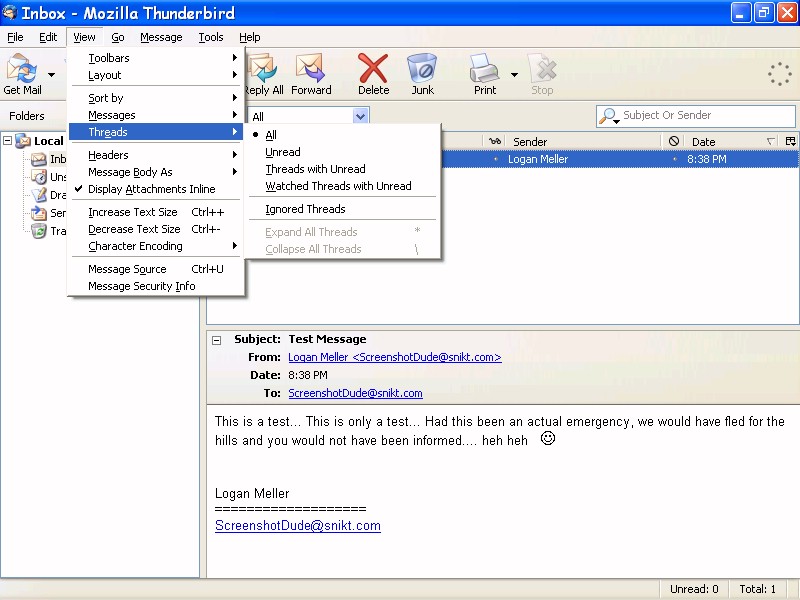This screenshot has height=600, width=800.
Task: Sort messages by Sender column header
Action: (x=582, y=141)
